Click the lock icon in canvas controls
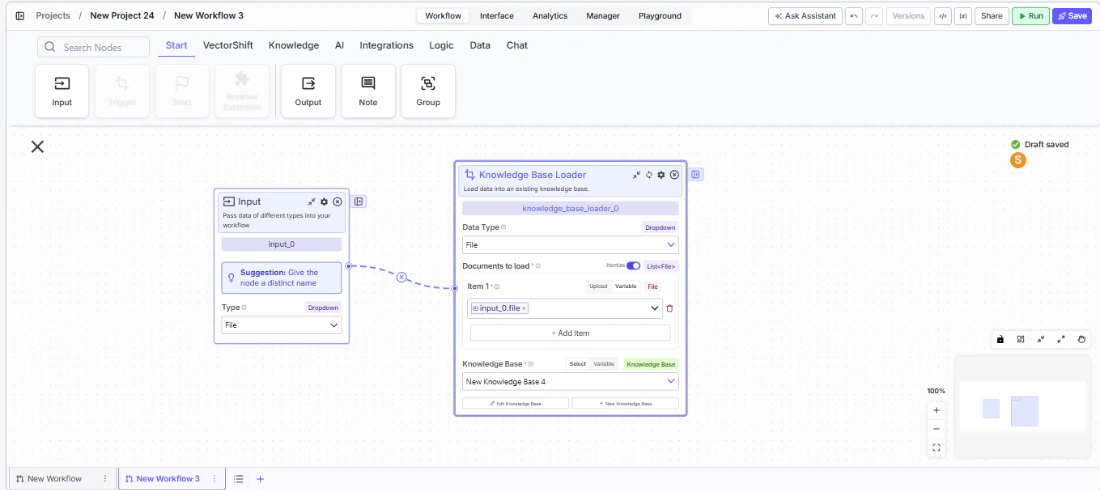Image resolution: width=1100 pixels, height=490 pixels. (1000, 339)
